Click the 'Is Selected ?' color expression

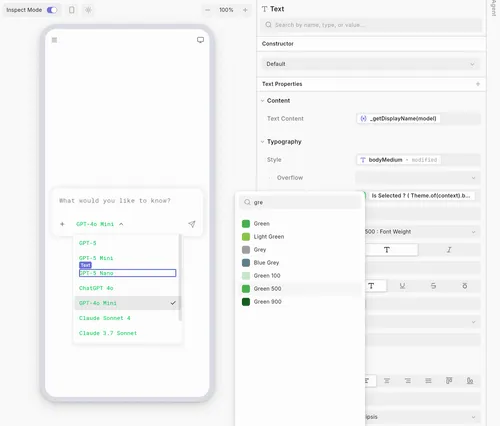[x=422, y=196]
